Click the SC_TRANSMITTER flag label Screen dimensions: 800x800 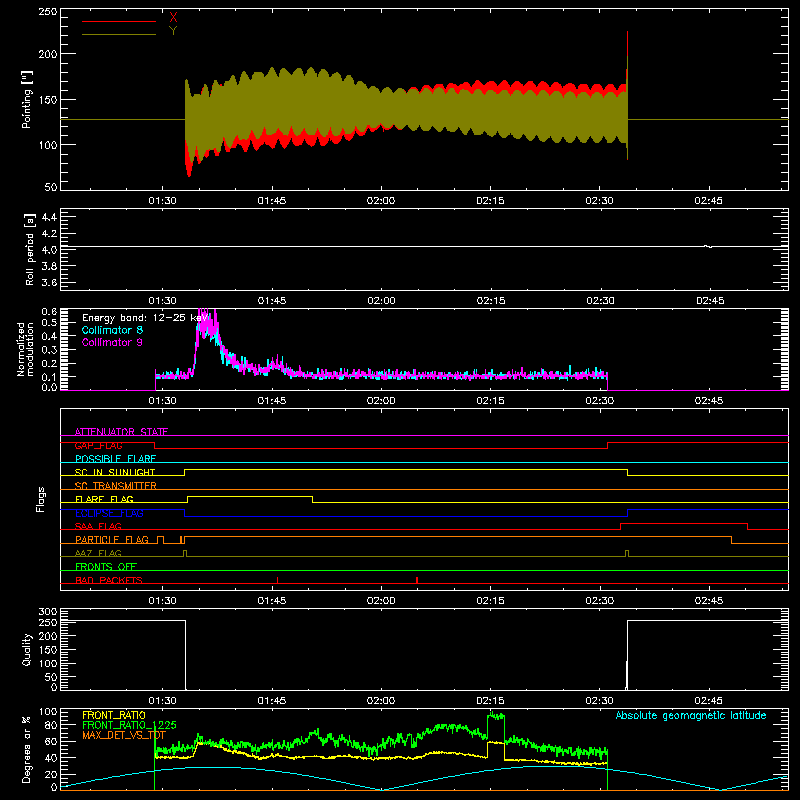(116, 485)
